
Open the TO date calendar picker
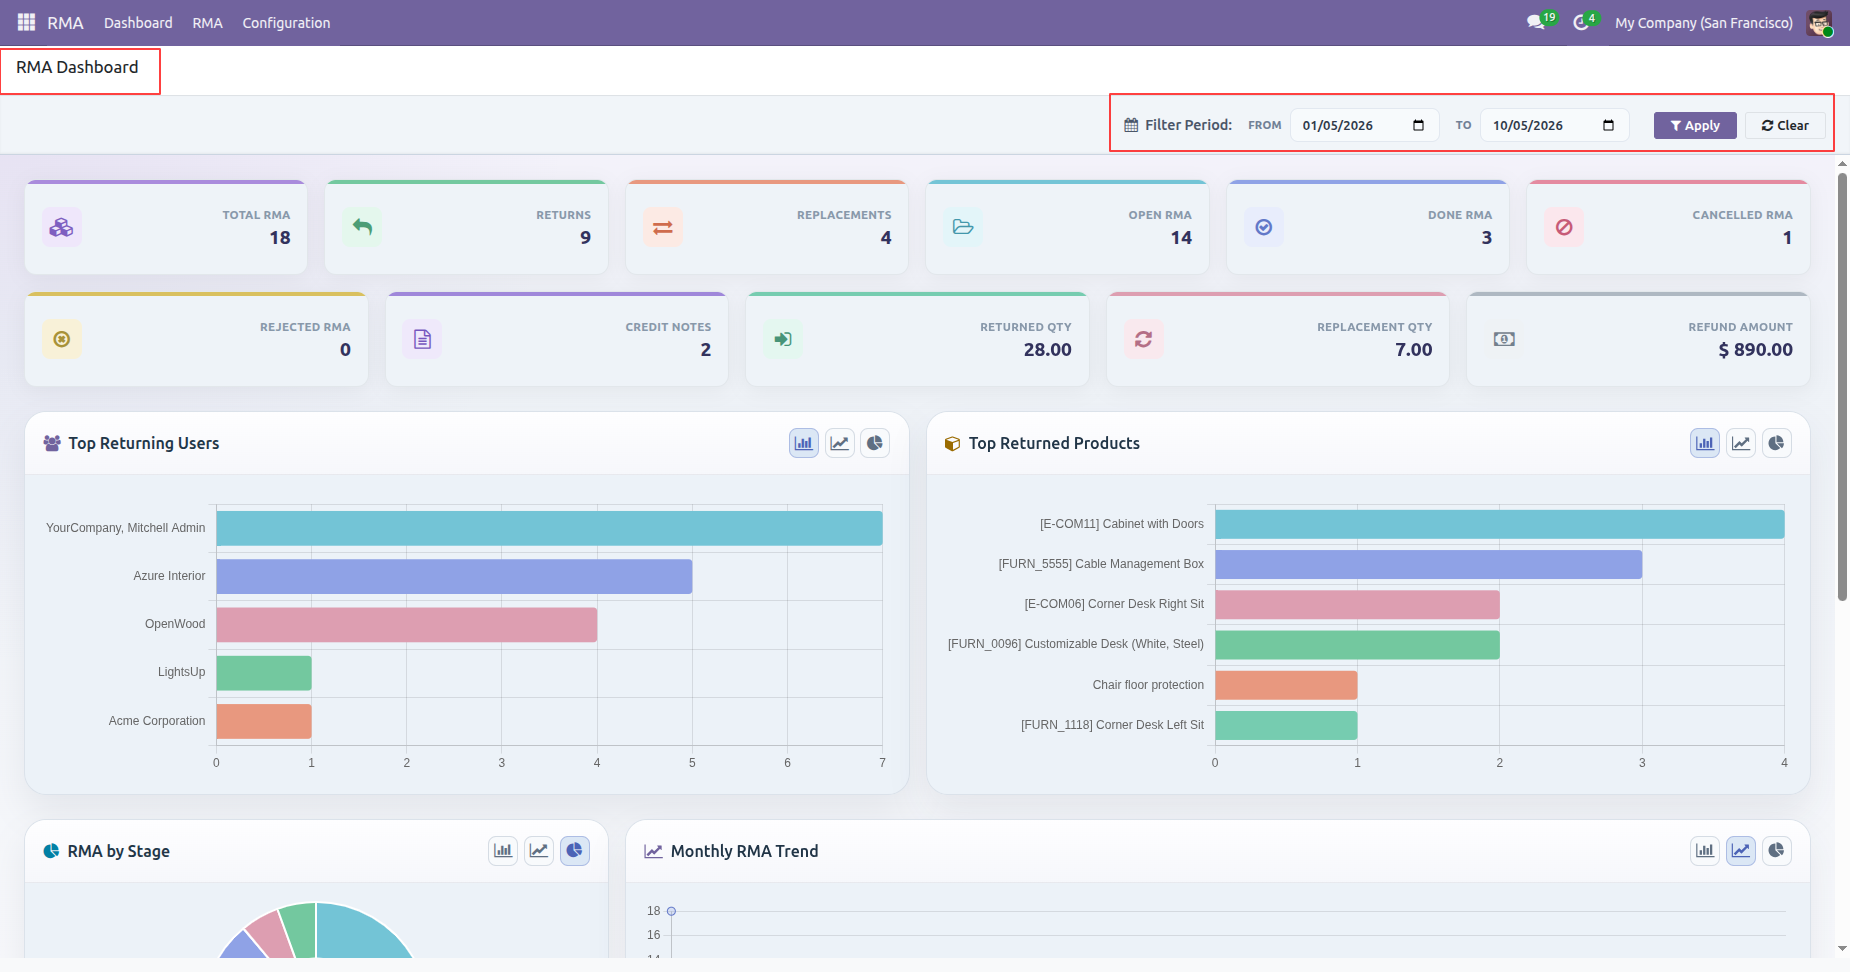[x=1608, y=125]
